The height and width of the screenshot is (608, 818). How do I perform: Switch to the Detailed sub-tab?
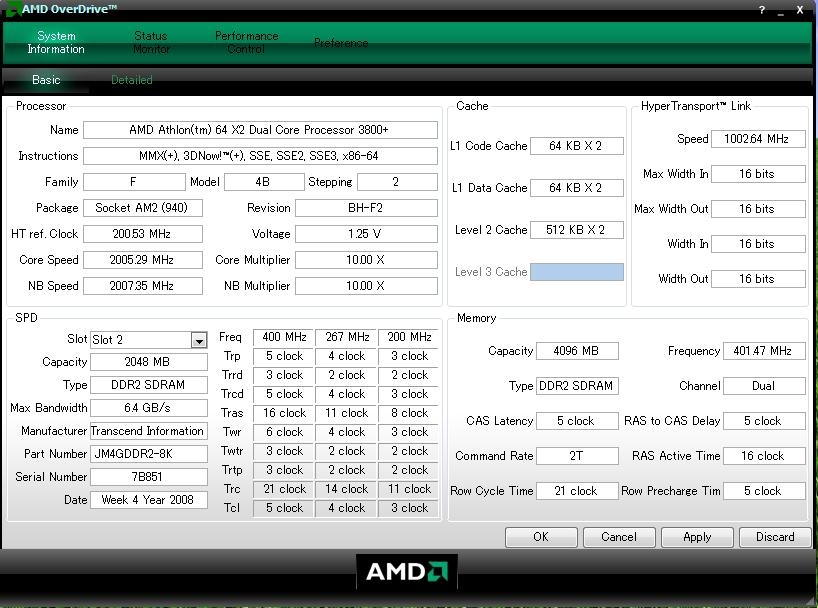pos(131,80)
